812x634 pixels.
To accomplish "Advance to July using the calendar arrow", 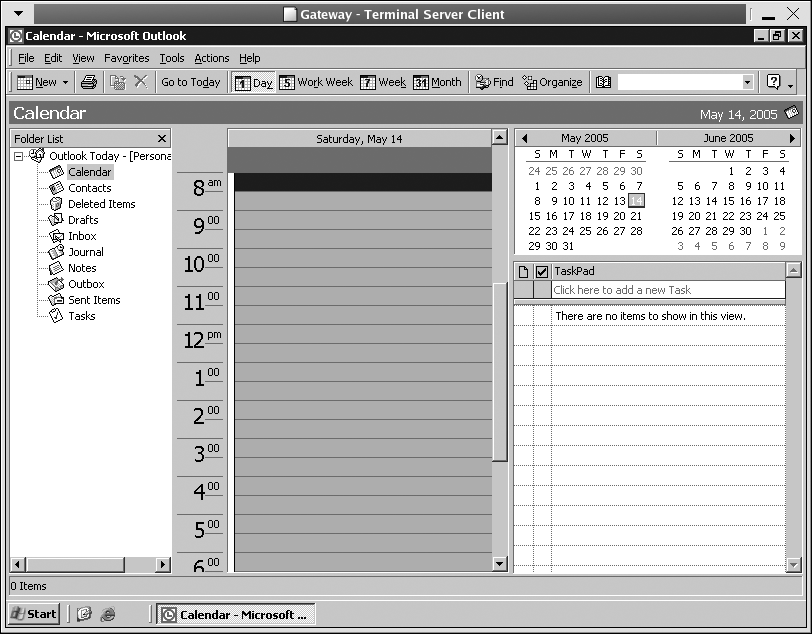I will tap(794, 138).
